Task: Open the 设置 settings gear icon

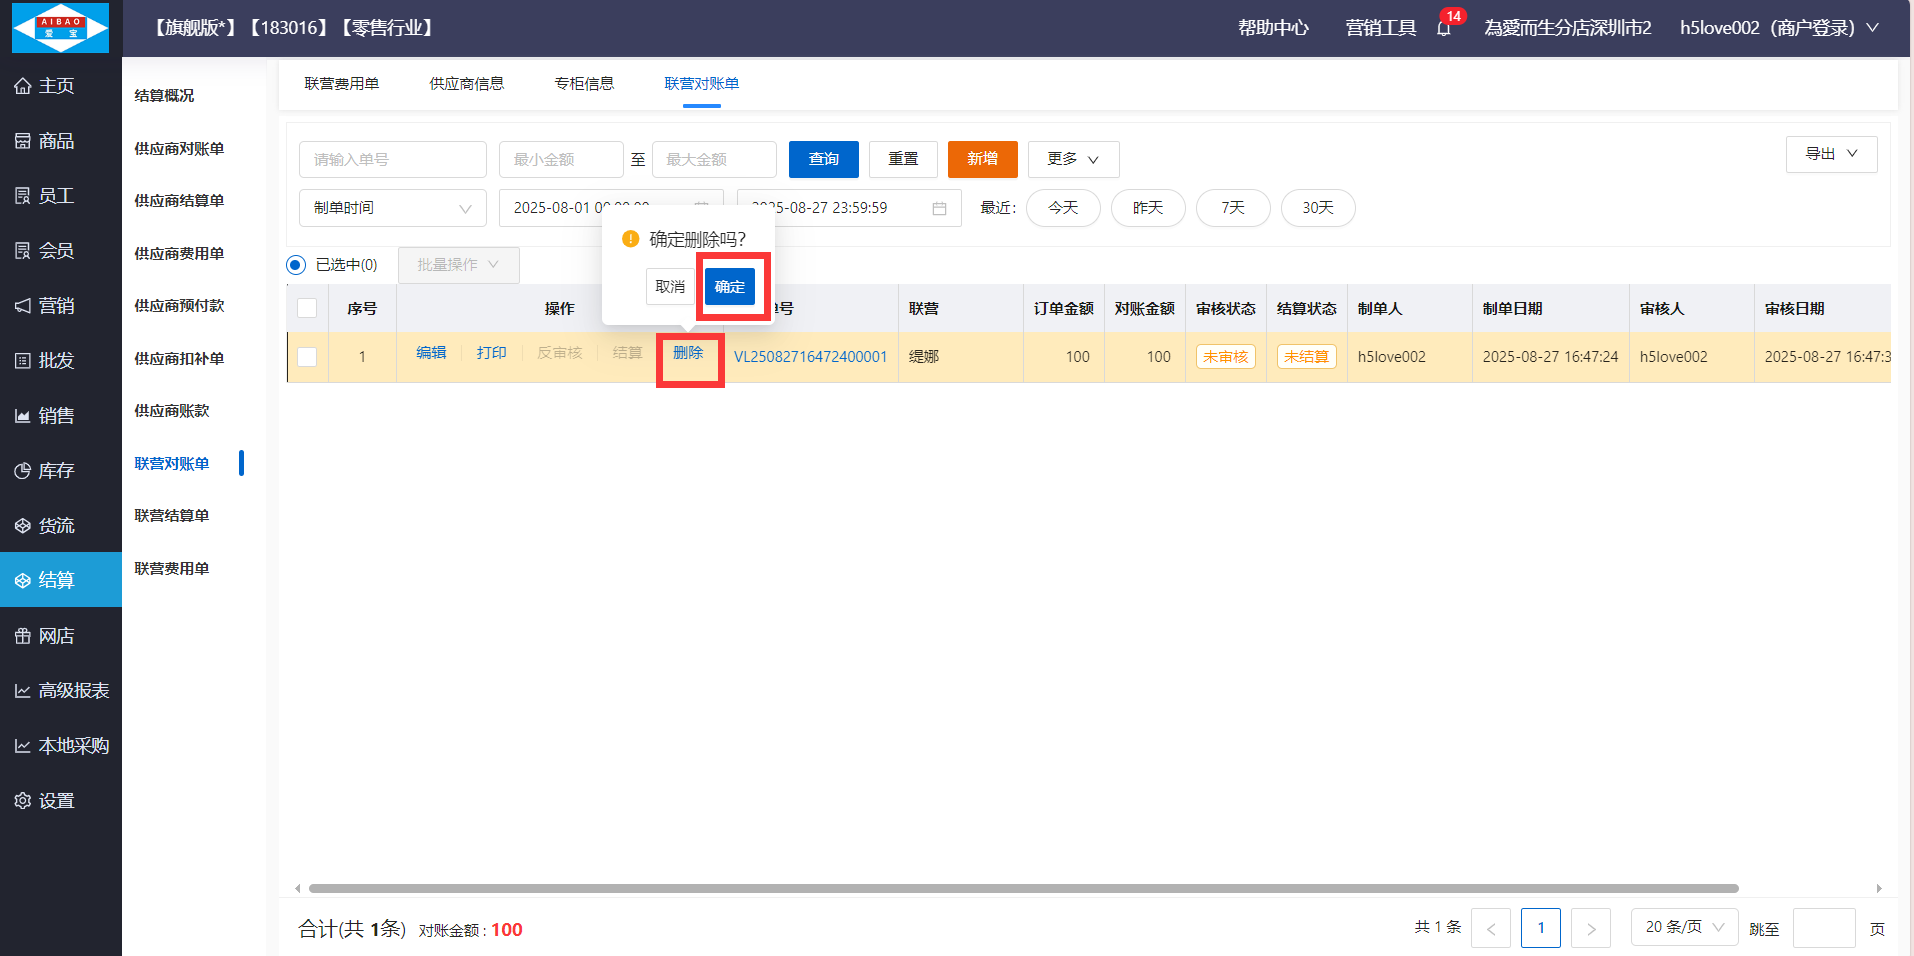Action: point(23,801)
